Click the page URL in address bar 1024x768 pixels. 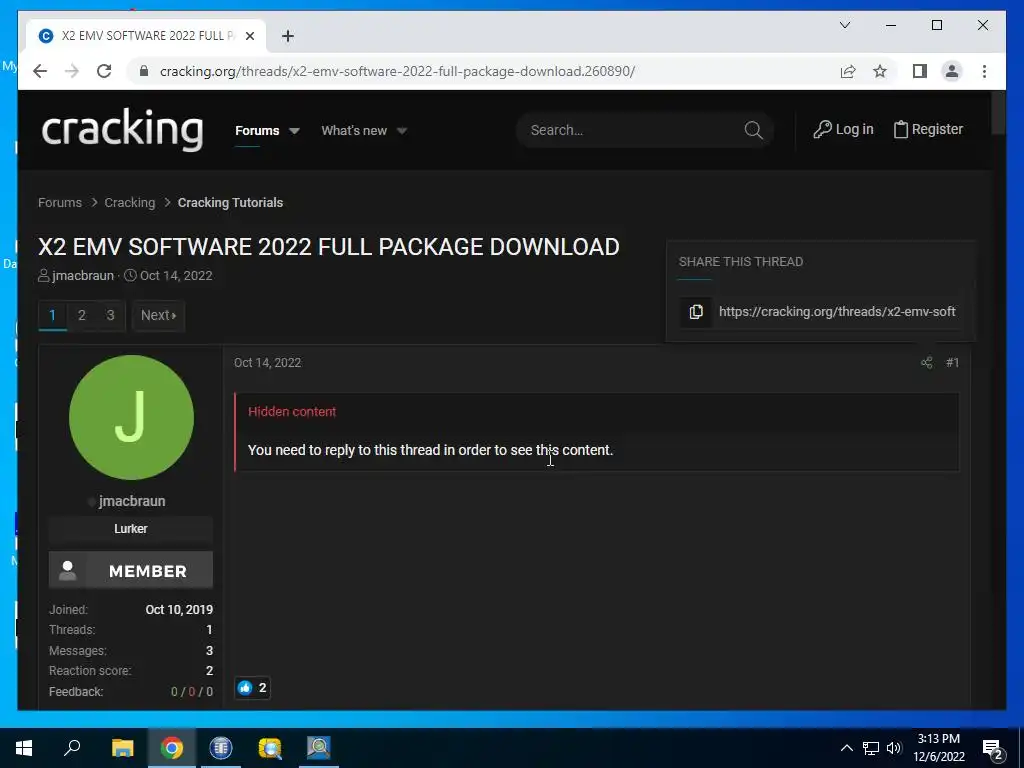pos(397,71)
